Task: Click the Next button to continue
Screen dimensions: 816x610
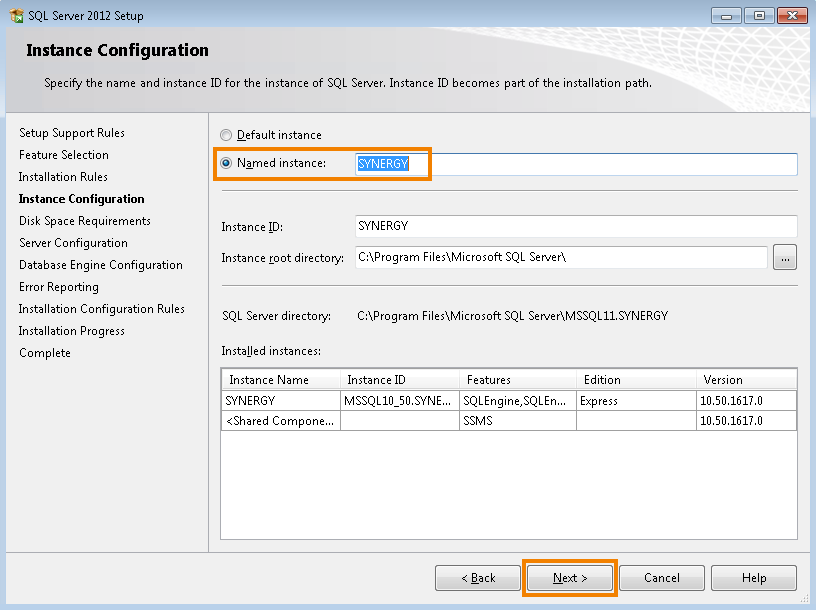Action: tap(569, 577)
